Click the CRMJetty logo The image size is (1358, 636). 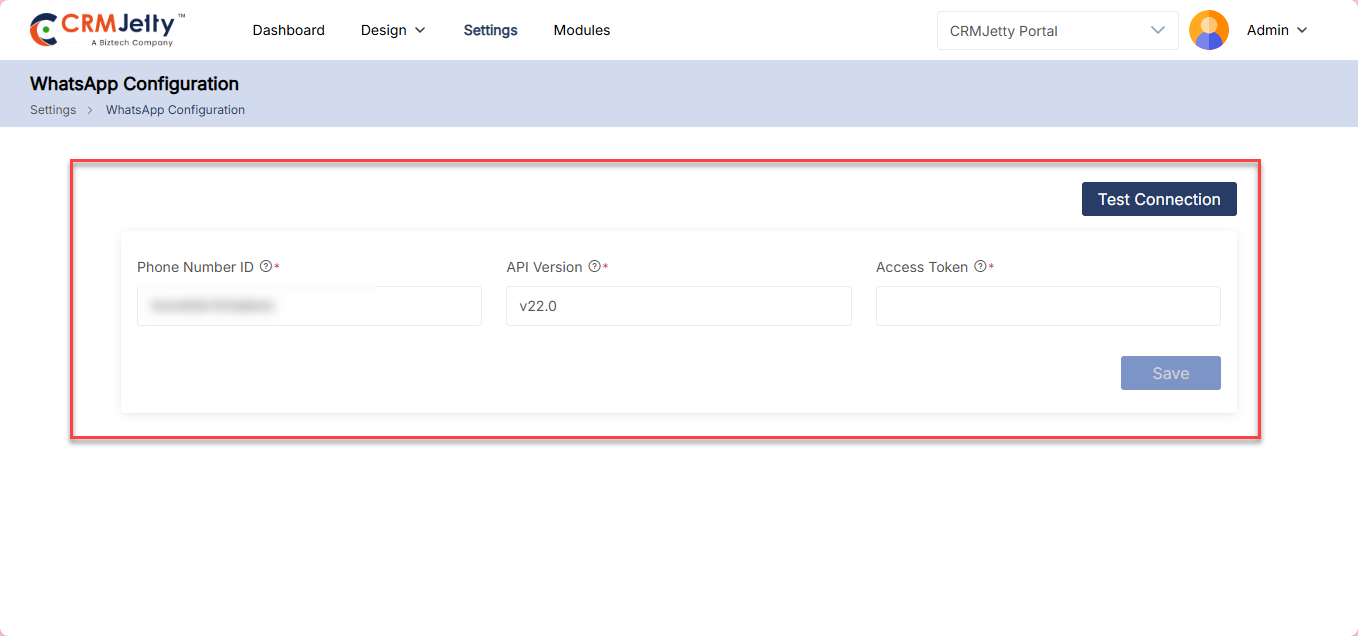107,30
